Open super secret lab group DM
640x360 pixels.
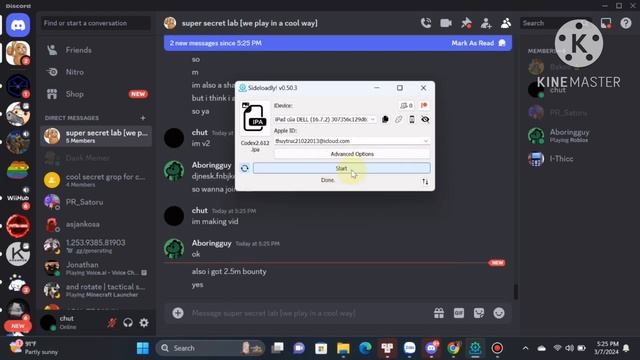[96, 136]
